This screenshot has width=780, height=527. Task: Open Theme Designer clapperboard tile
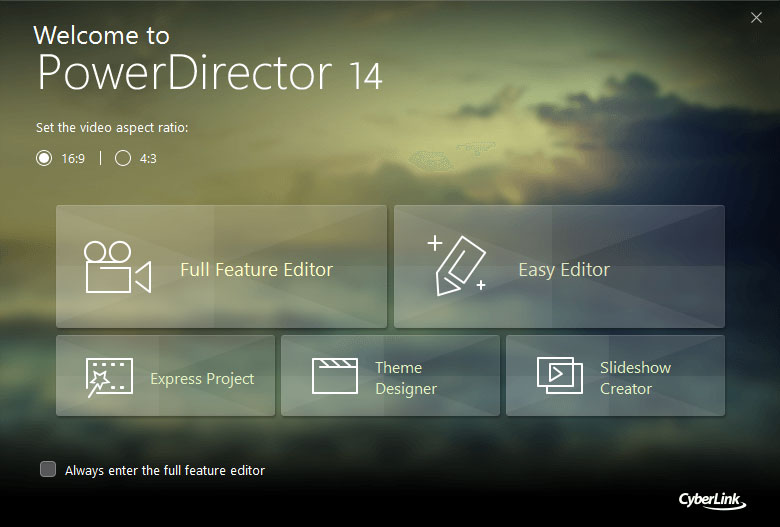(x=390, y=376)
